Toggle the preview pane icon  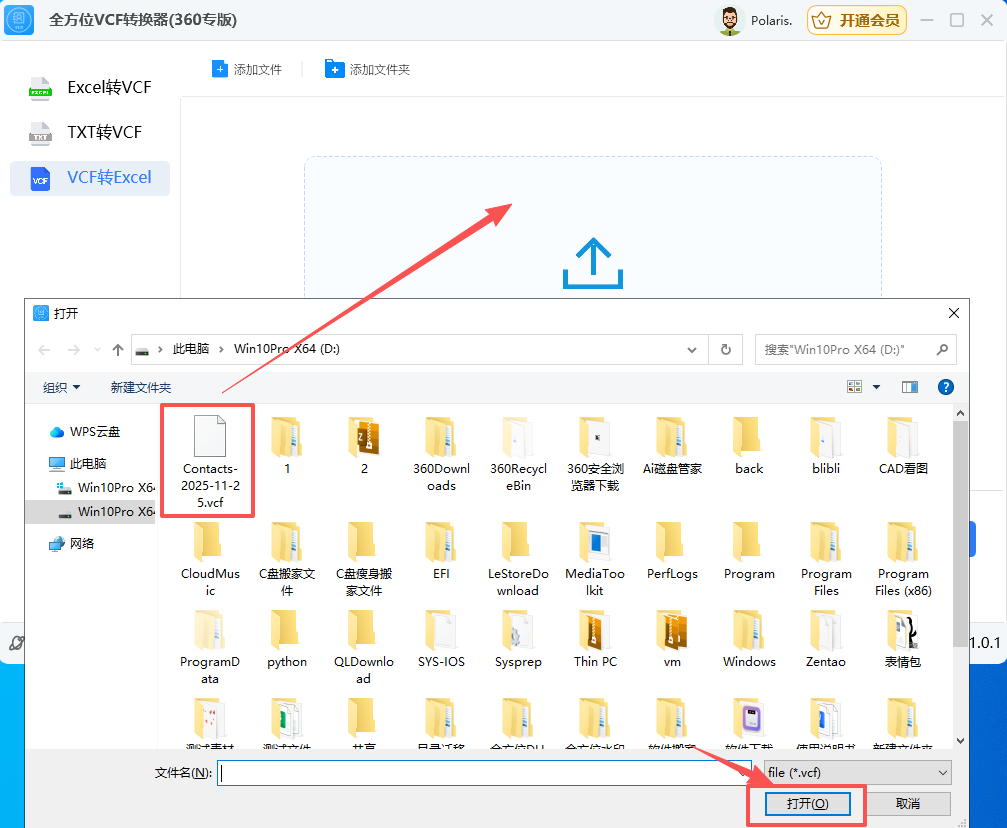point(909,387)
